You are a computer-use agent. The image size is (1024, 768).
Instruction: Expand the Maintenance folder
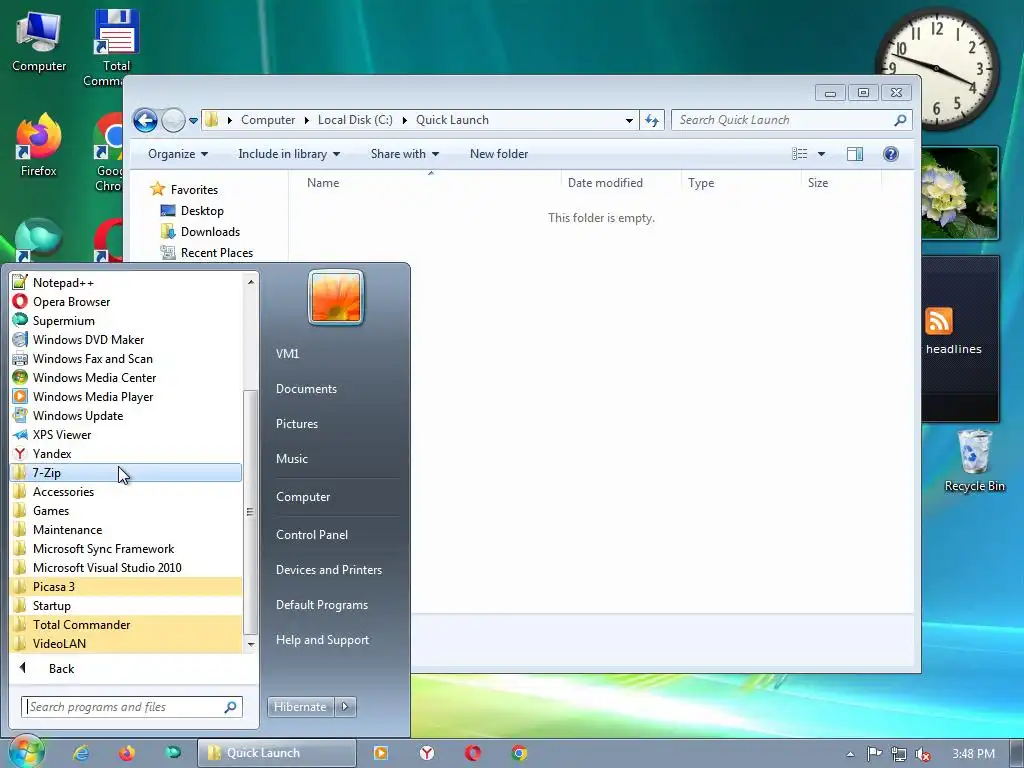[x=126, y=530]
